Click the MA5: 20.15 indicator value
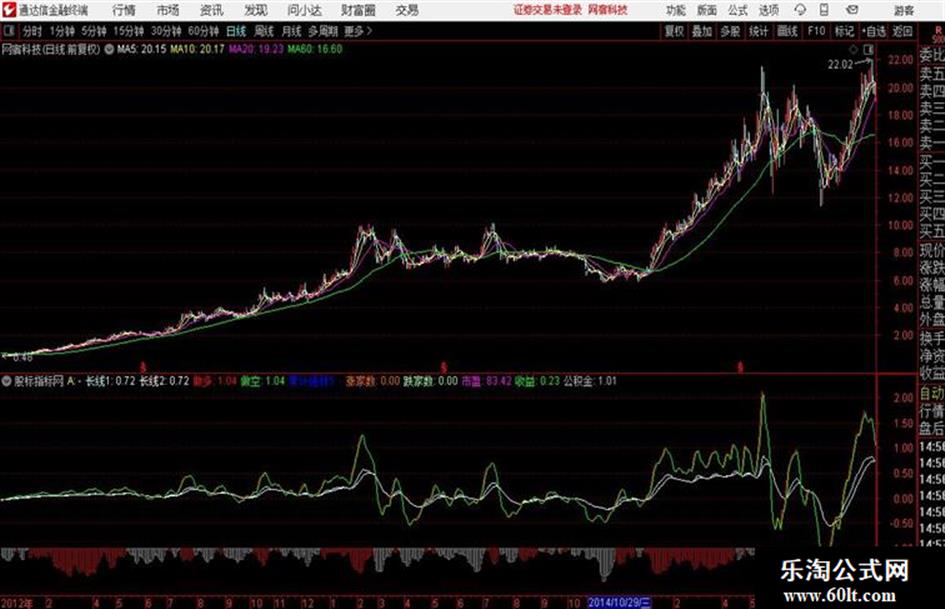Image resolution: width=945 pixels, height=609 pixels. pyautogui.click(x=142, y=49)
